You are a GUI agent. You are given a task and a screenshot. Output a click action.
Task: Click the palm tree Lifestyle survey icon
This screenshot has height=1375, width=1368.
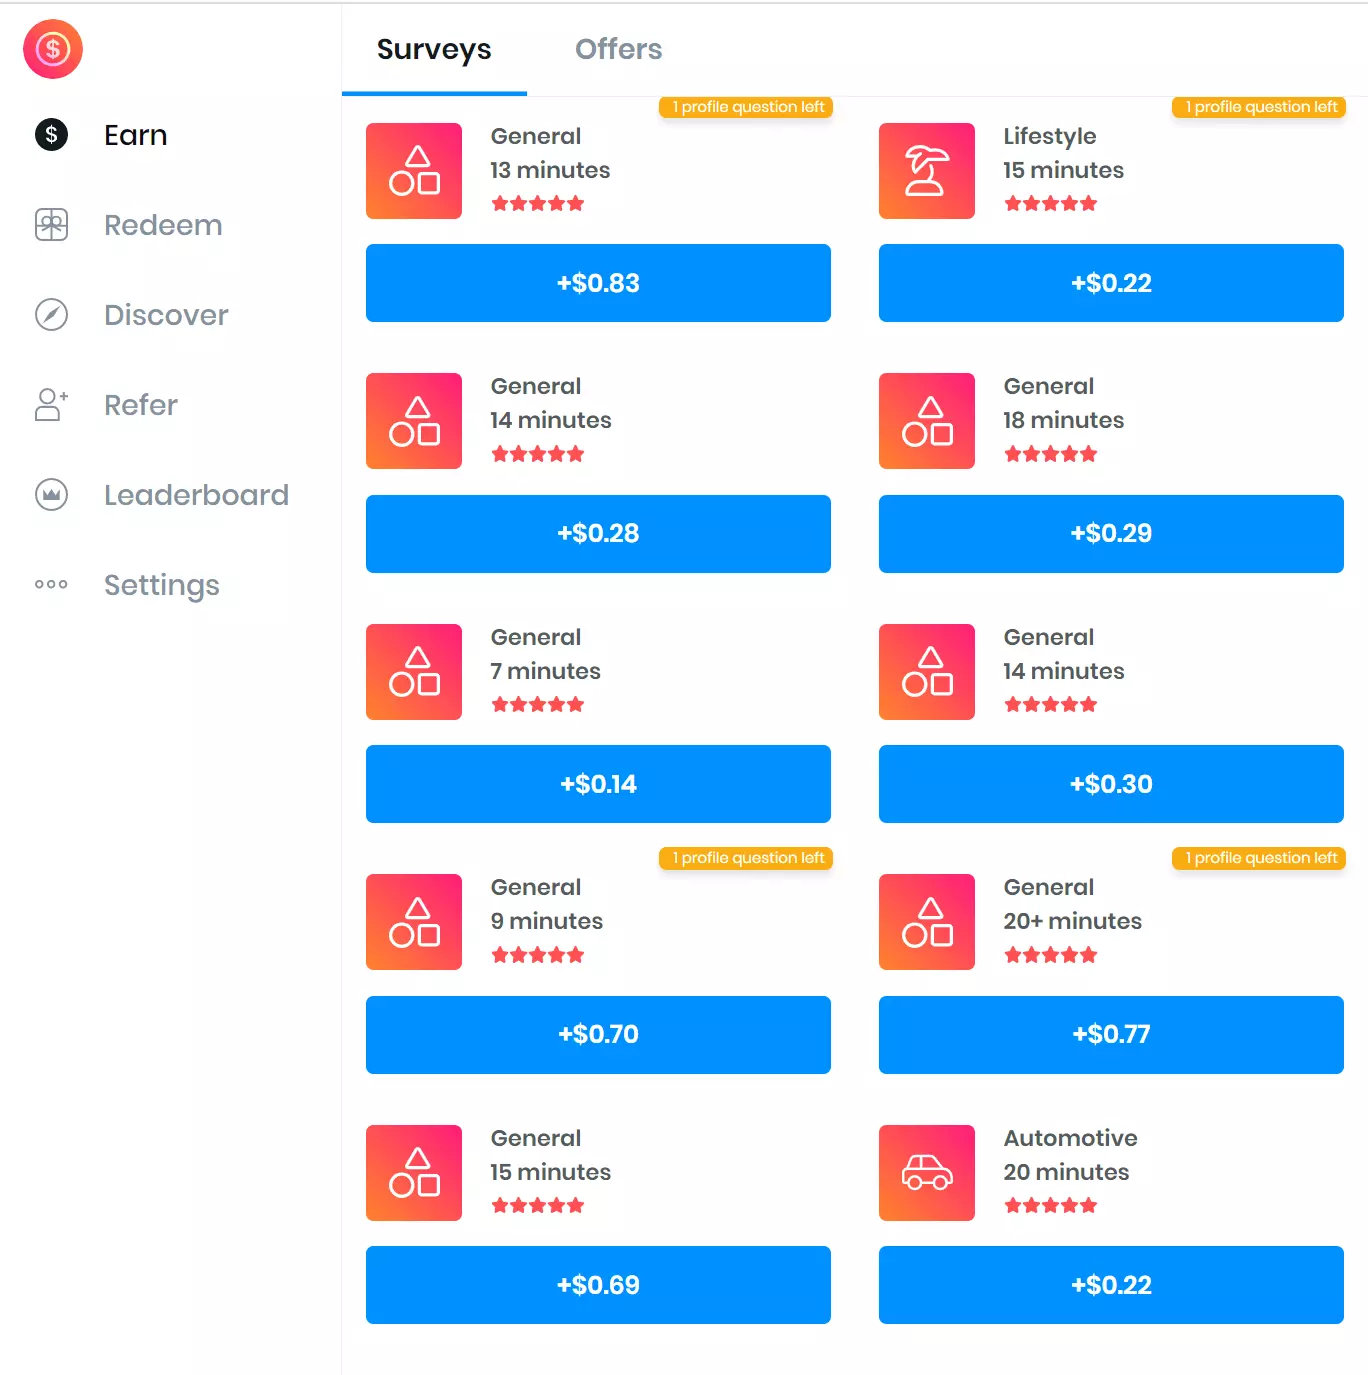(x=927, y=171)
